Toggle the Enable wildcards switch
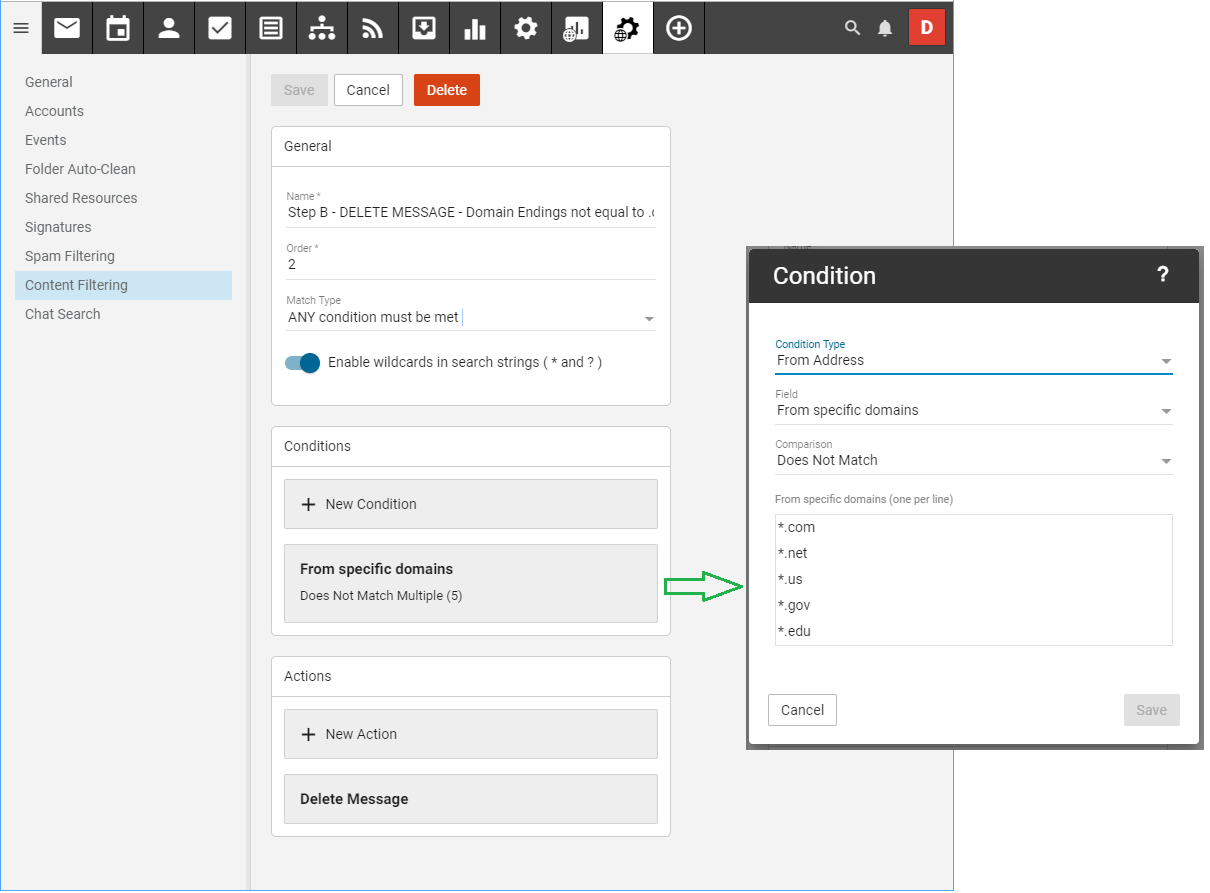The height and width of the screenshot is (893, 1210). (302, 362)
